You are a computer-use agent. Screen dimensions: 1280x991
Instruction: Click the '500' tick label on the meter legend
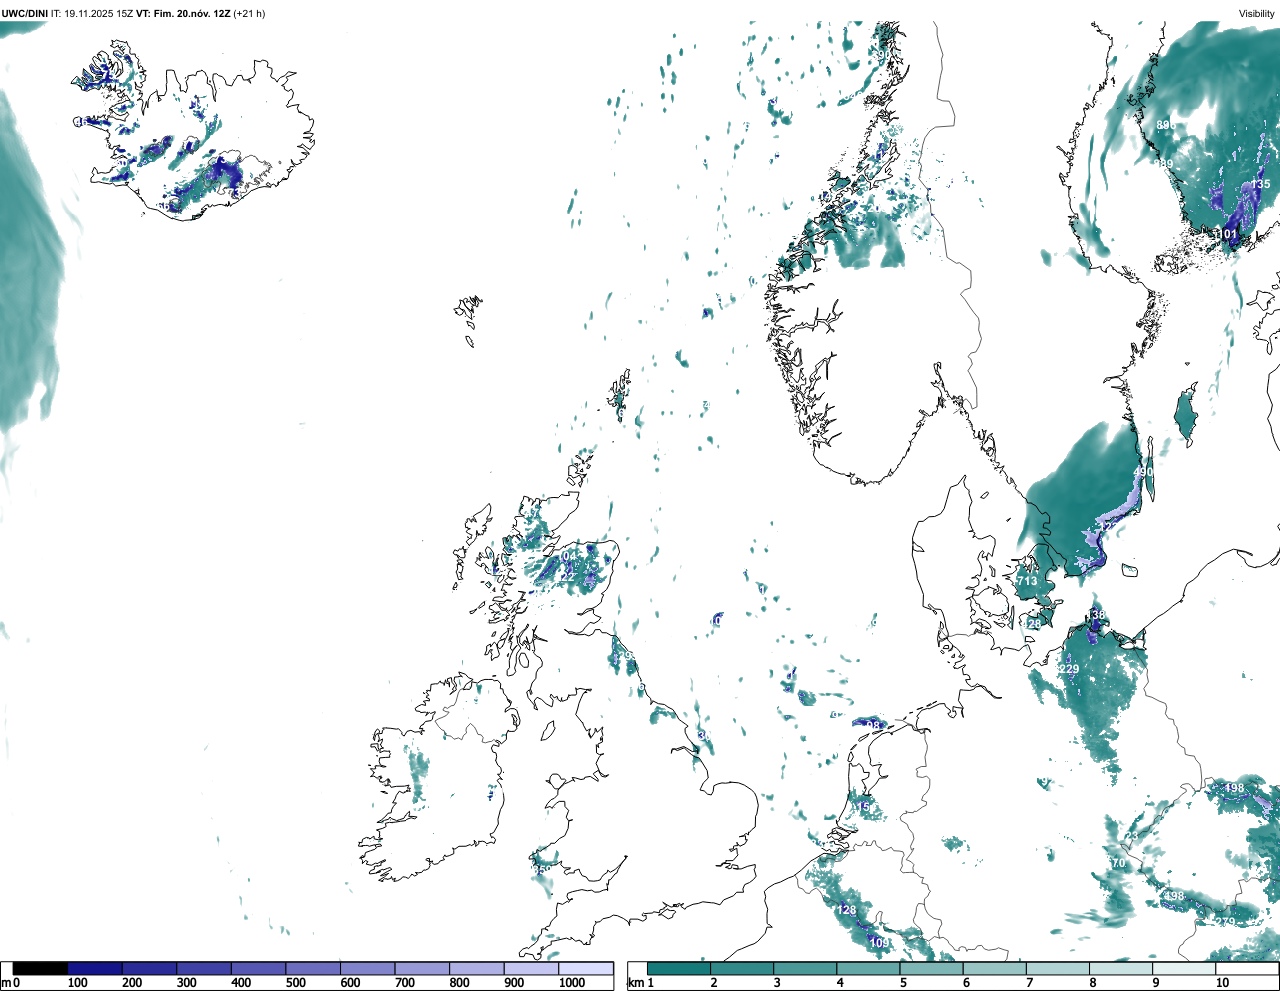(295, 983)
